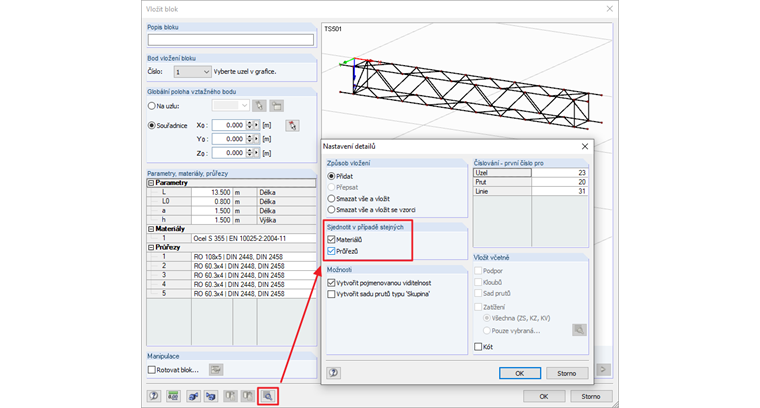This screenshot has height=408, width=760.
Task: Open the Y0 field side arrow menu
Action: [x=256, y=139]
